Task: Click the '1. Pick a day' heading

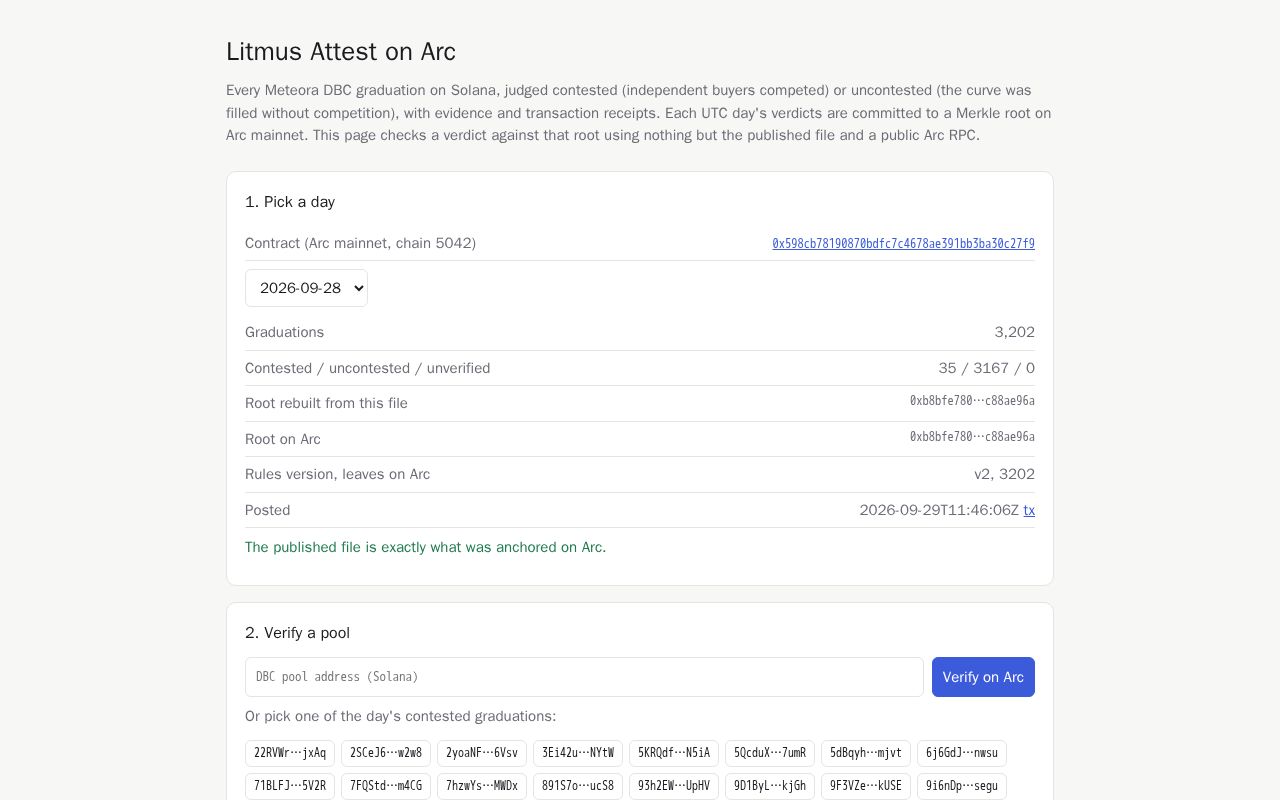Action: pyautogui.click(x=290, y=202)
